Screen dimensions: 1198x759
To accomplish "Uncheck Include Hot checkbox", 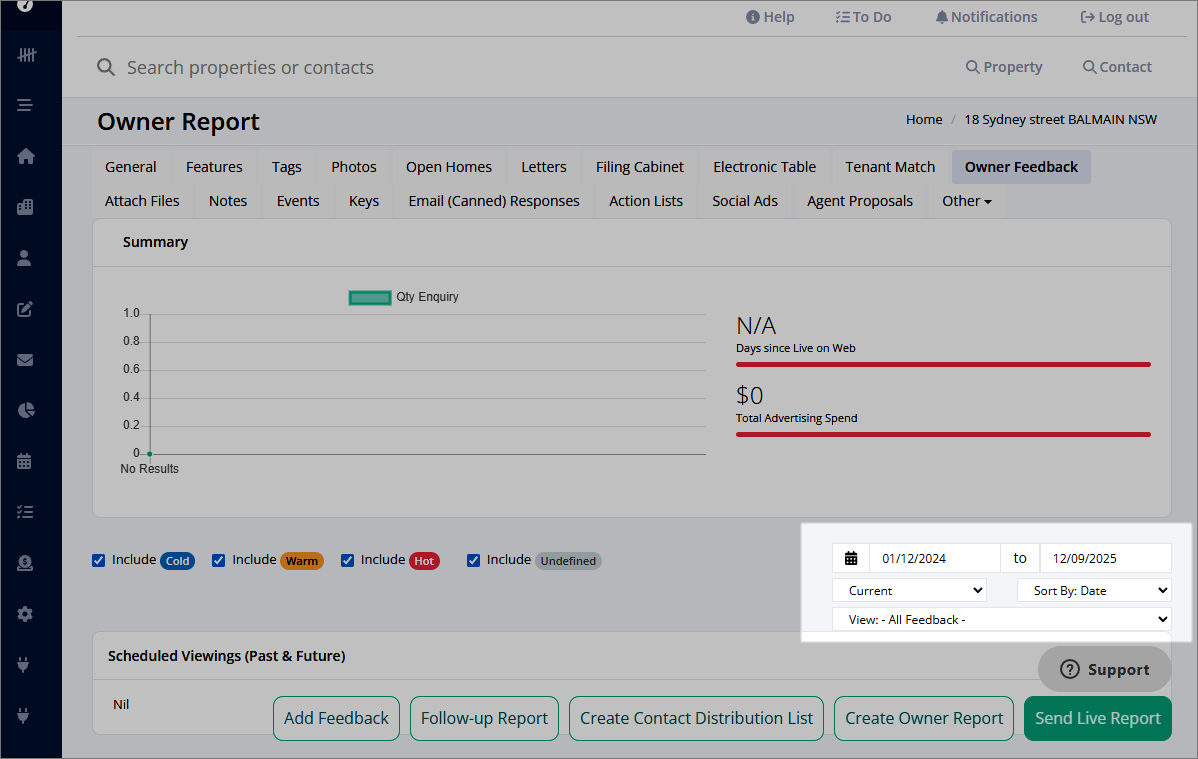I will tap(348, 560).
